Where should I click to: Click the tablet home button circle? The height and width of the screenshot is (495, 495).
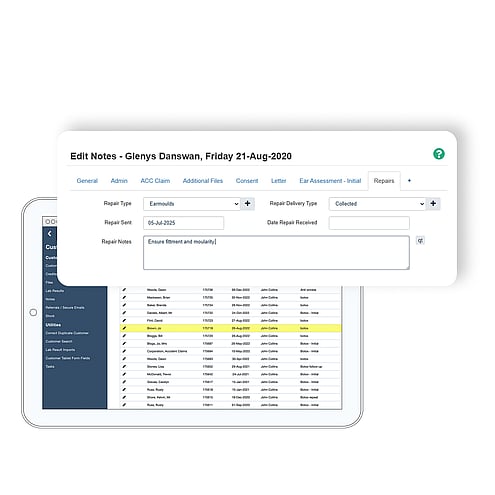(33, 312)
